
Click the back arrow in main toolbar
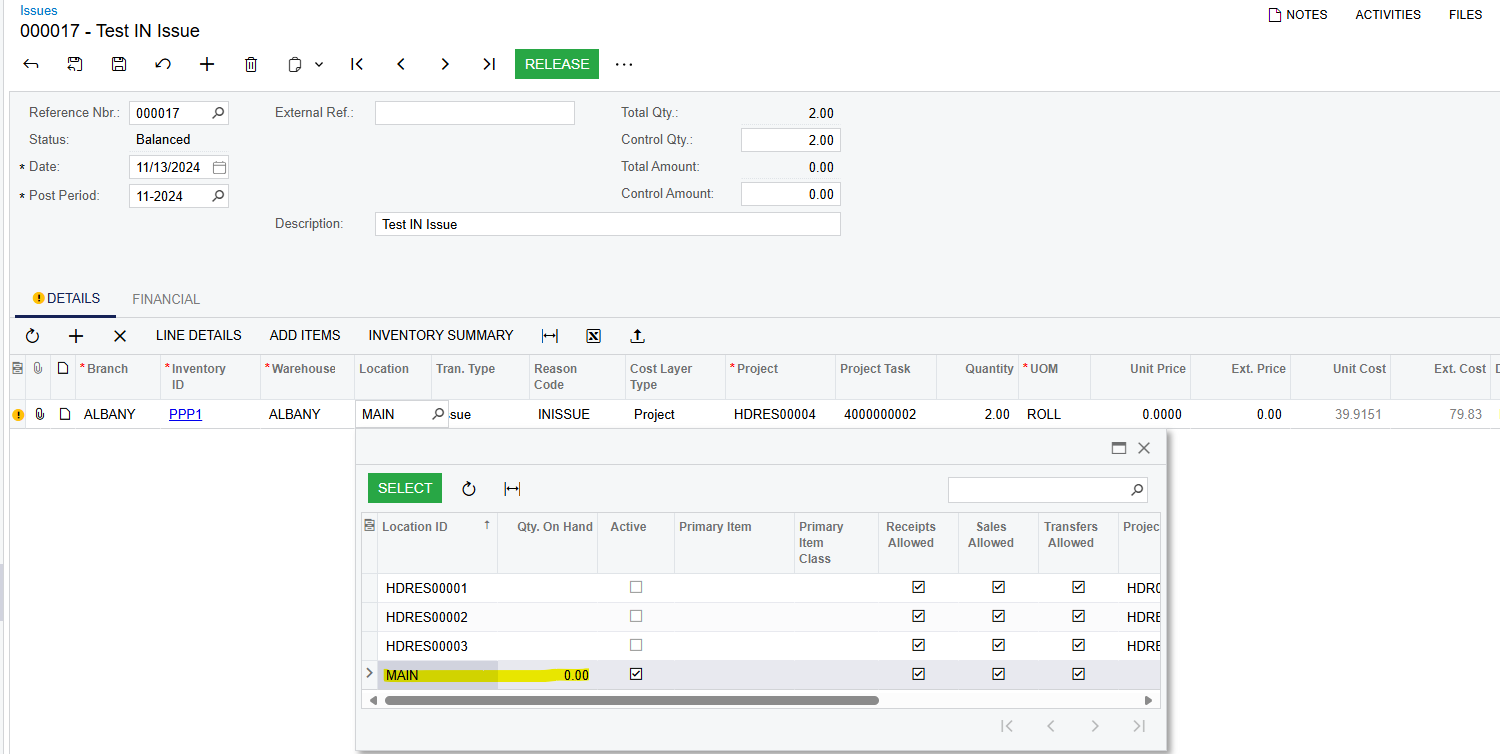coord(31,64)
